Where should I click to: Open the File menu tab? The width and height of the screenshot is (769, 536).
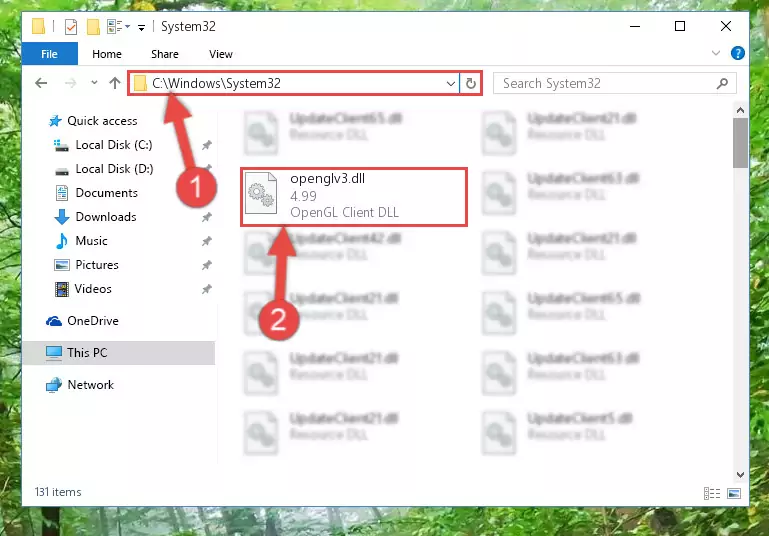[x=49, y=54]
